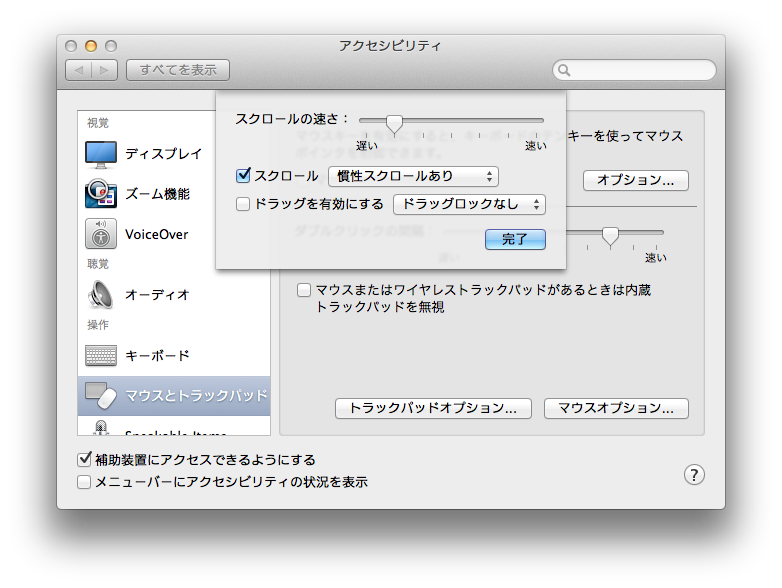Open マウスオプション... button
782x588 pixels.
pyautogui.click(x=616, y=408)
